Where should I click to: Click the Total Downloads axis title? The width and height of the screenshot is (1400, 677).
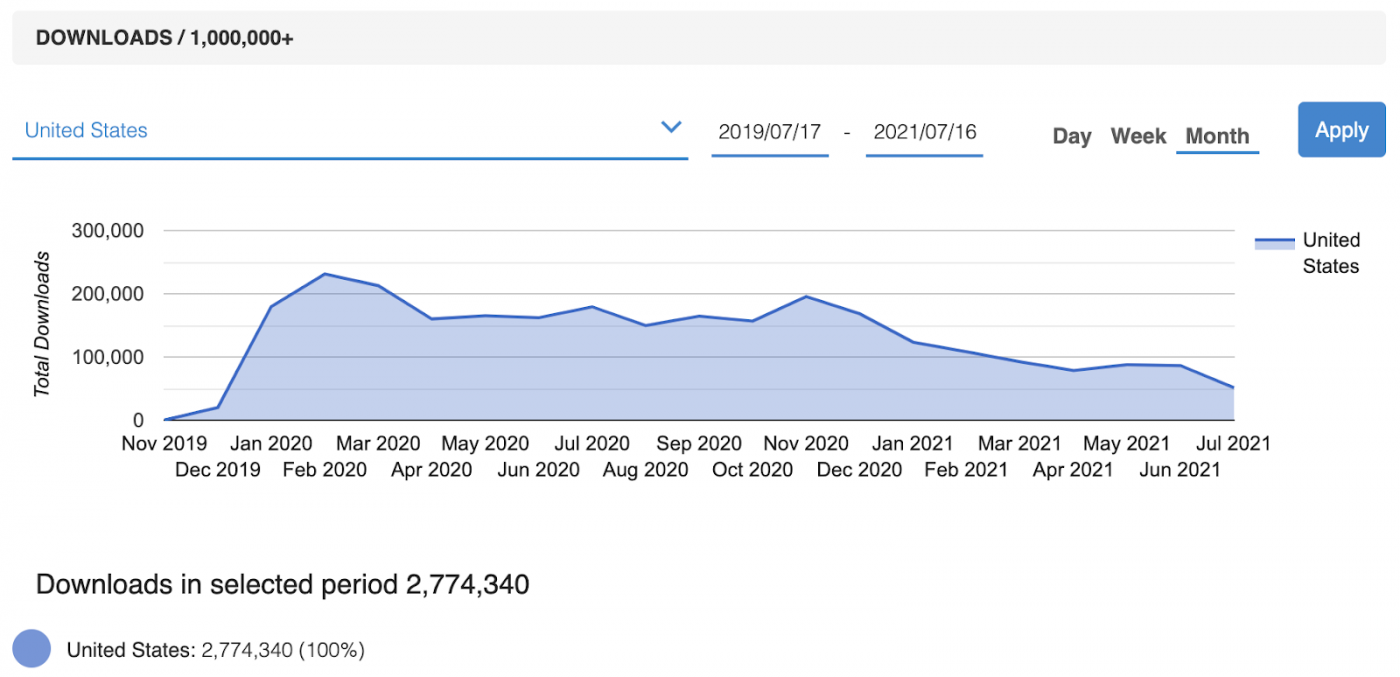[x=42, y=324]
